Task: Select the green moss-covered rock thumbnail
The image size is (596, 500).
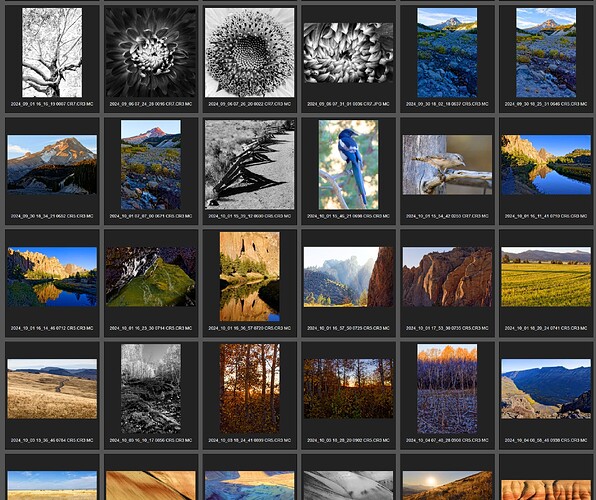Action: pos(151,277)
